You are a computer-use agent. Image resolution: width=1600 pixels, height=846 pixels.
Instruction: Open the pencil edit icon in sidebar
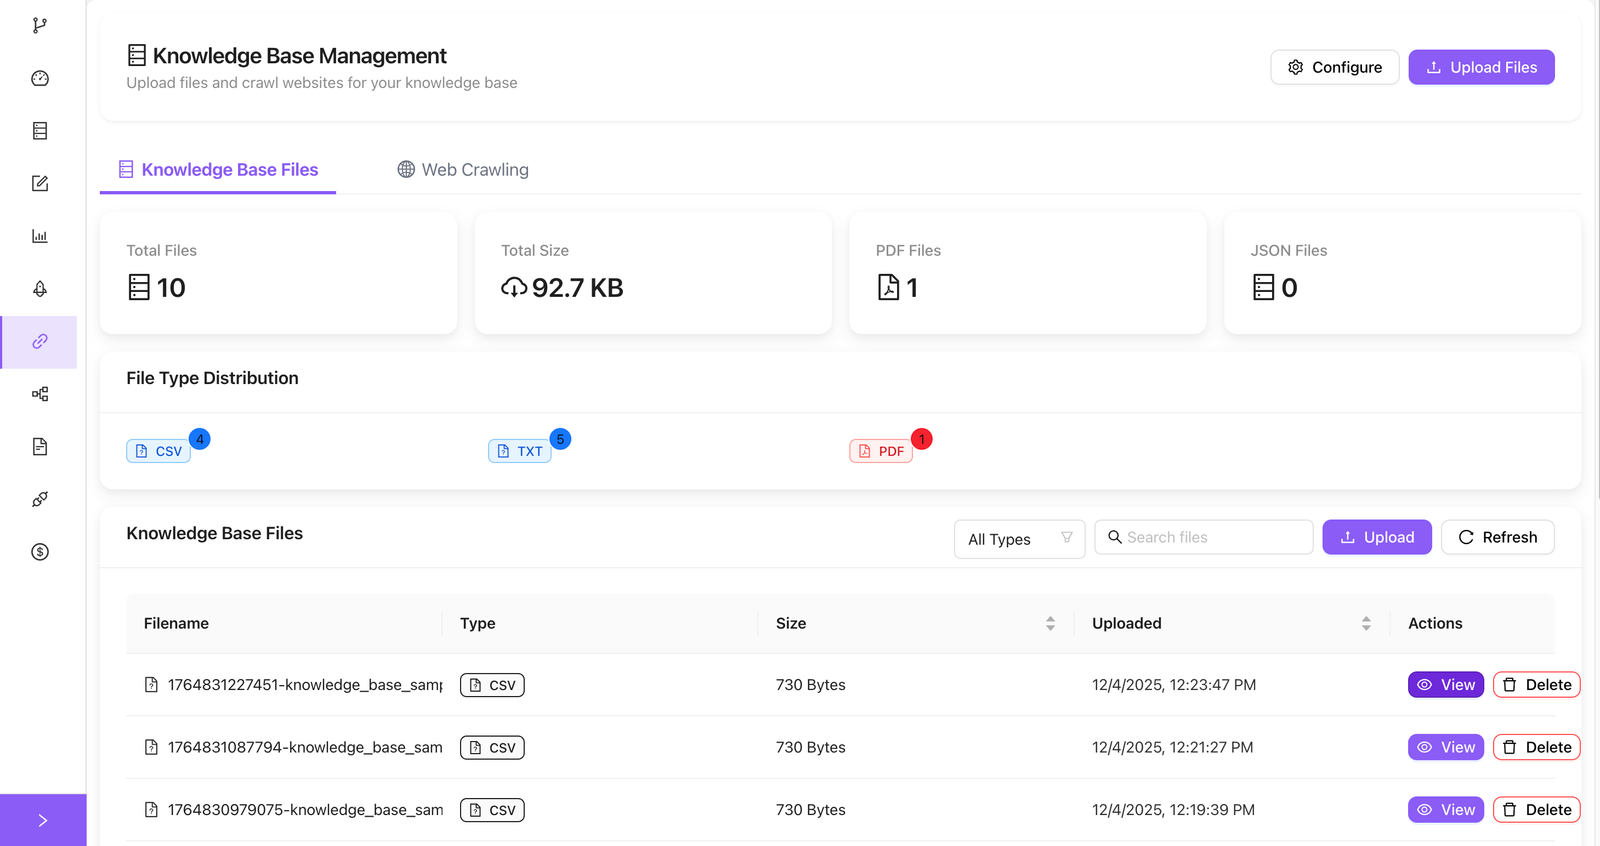point(40,184)
